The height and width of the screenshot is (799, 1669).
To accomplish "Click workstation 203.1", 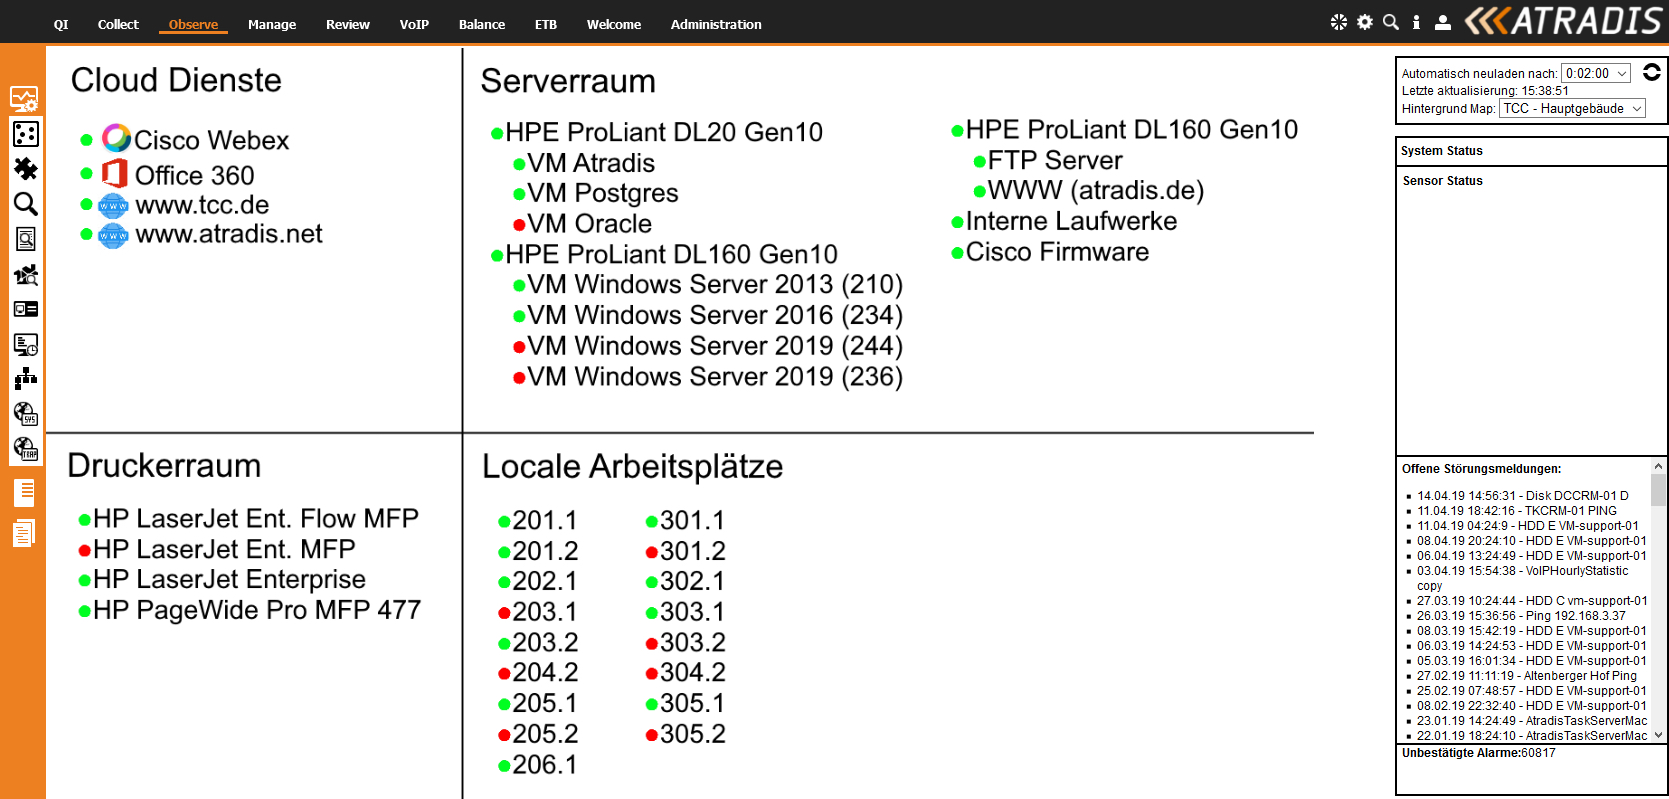I will pyautogui.click(x=545, y=612).
